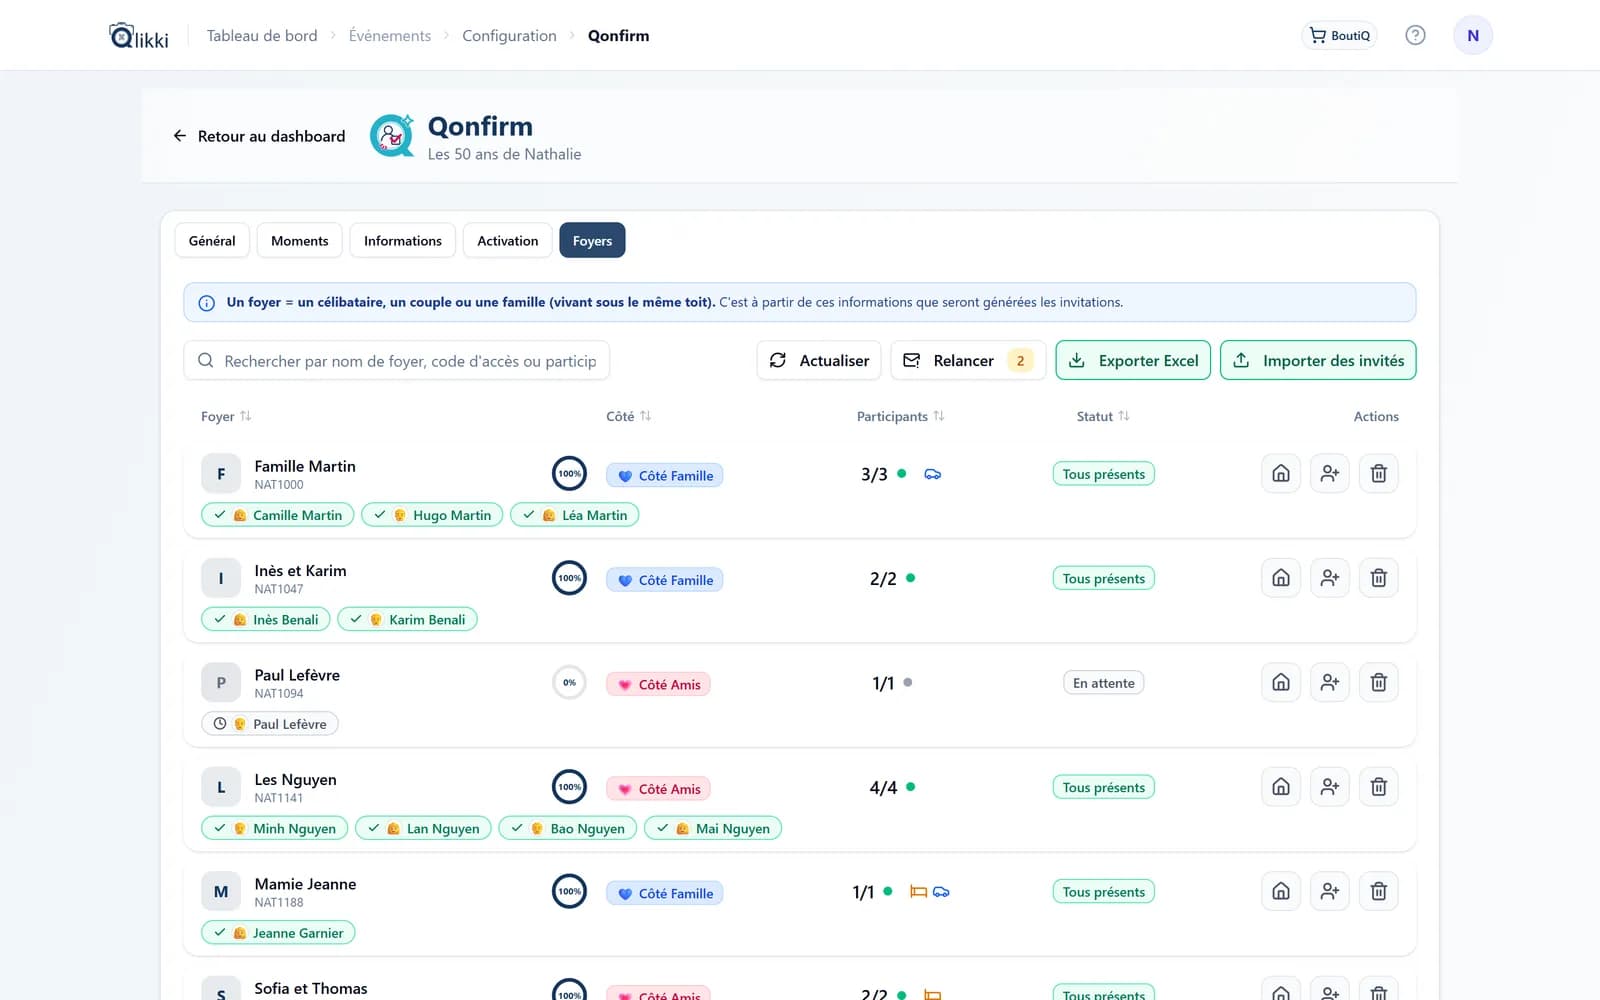Select the Foyers tab
The image size is (1600, 1000).
click(592, 240)
